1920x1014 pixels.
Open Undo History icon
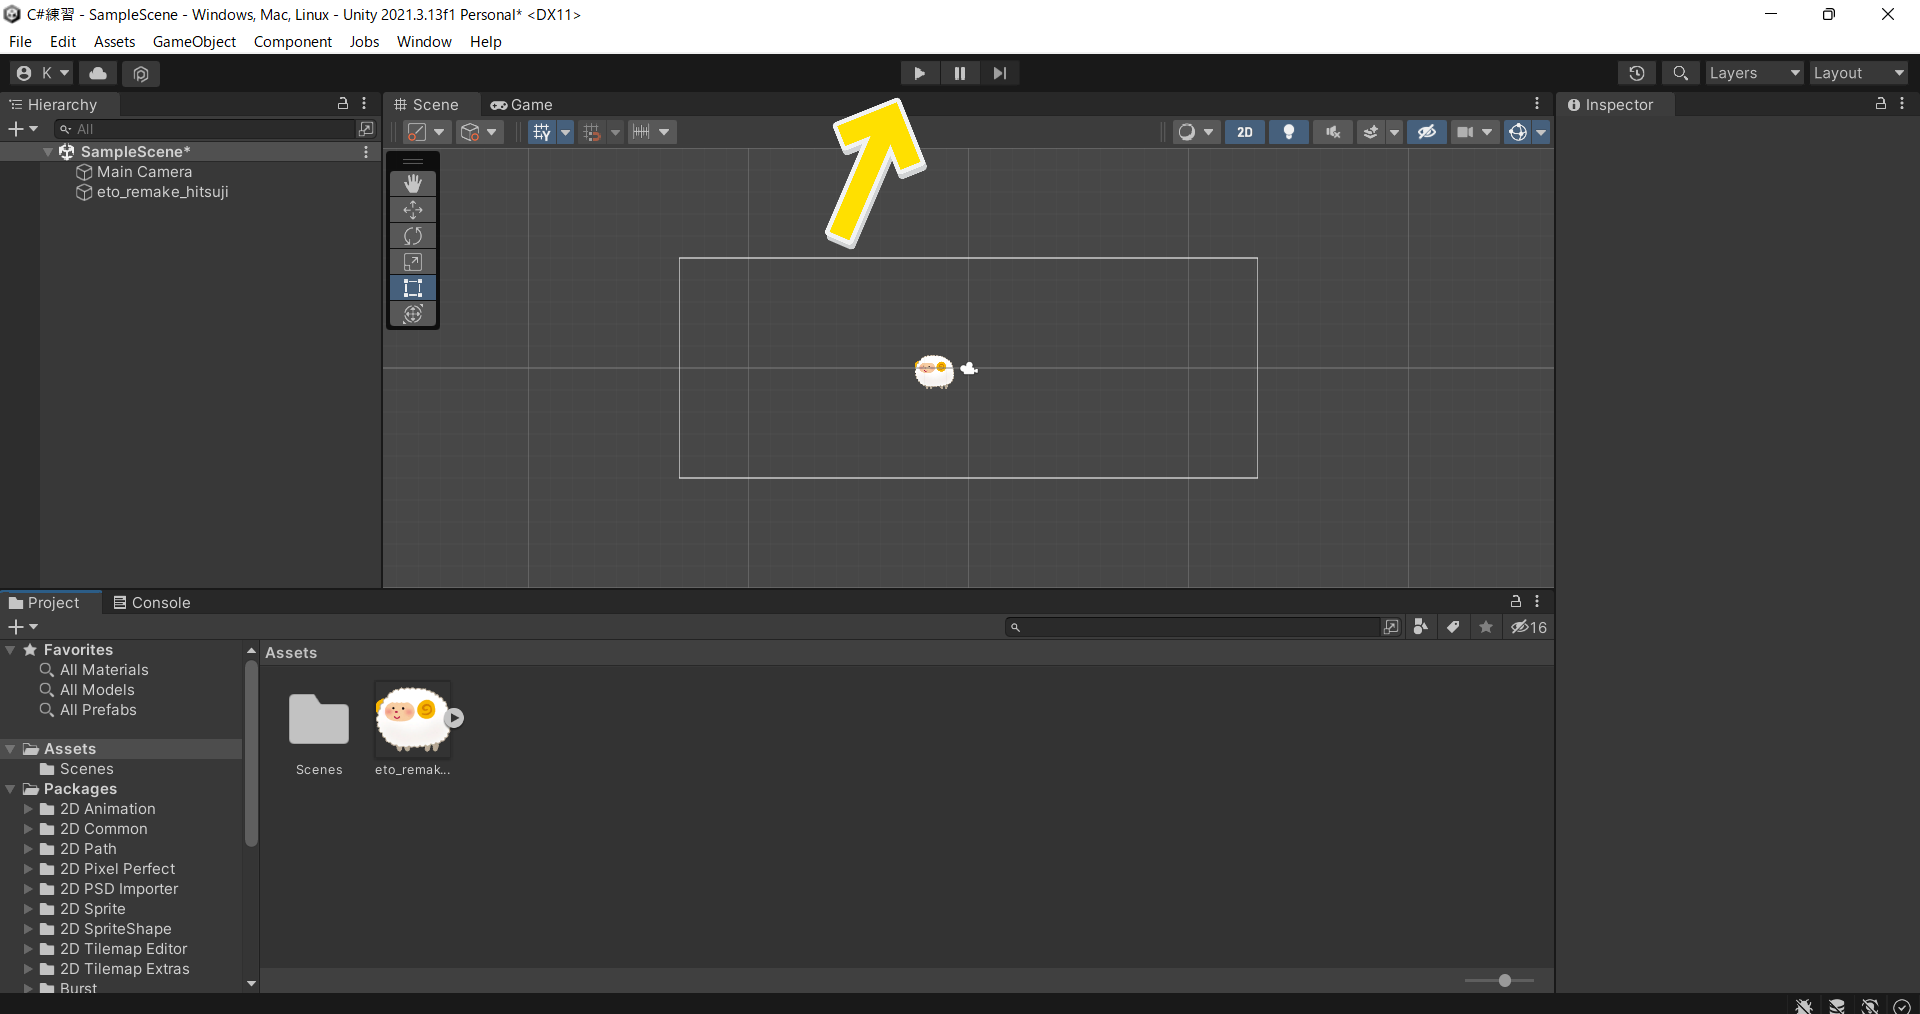click(1636, 73)
